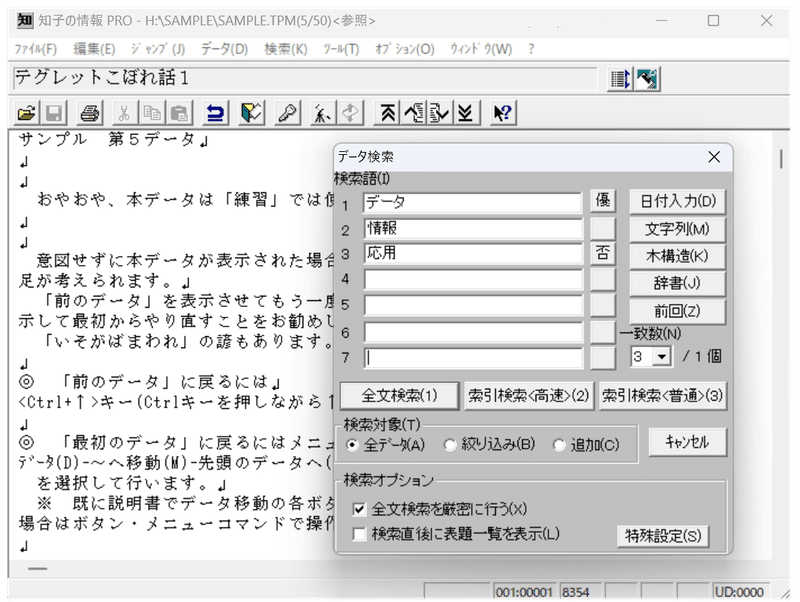800x602 pixels.
Task: Click the 特殊設定(S) button
Action: click(x=663, y=536)
